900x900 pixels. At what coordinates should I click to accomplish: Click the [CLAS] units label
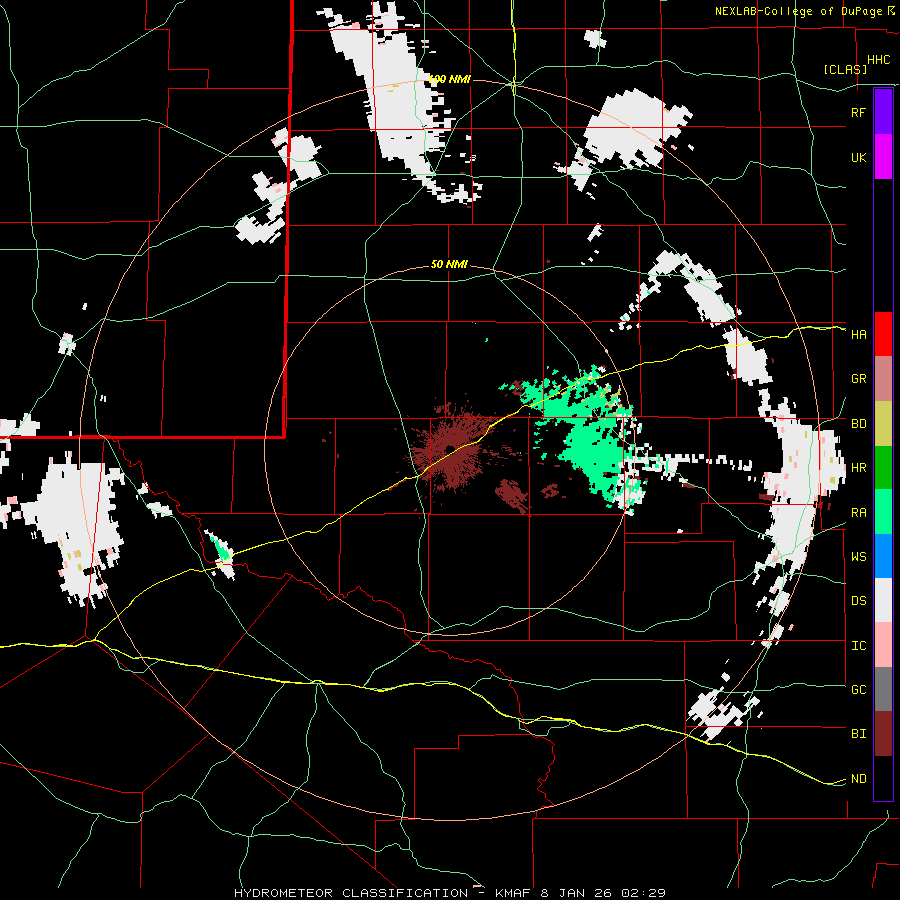click(x=845, y=69)
